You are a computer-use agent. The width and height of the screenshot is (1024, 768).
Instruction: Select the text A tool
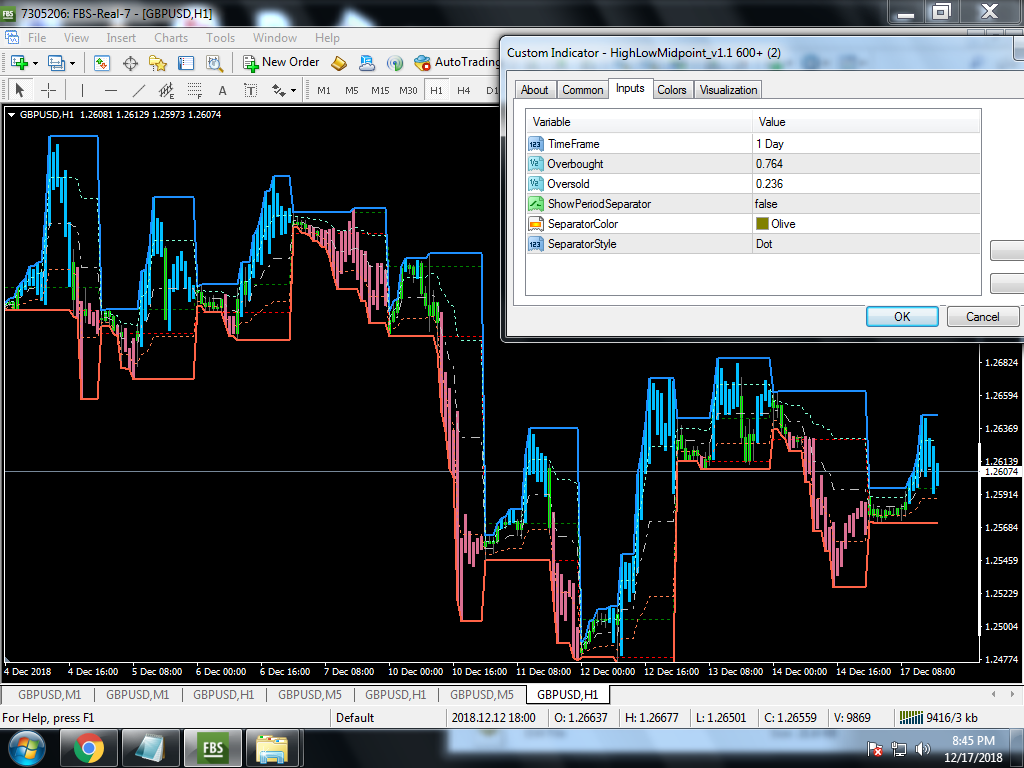pos(223,90)
